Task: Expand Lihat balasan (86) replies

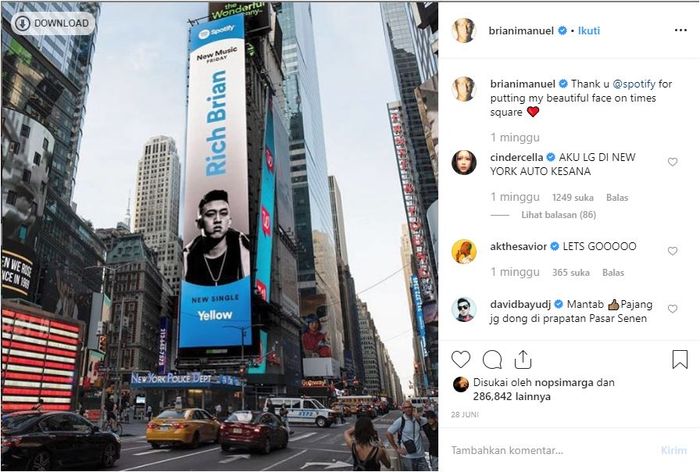Action: click(x=558, y=215)
